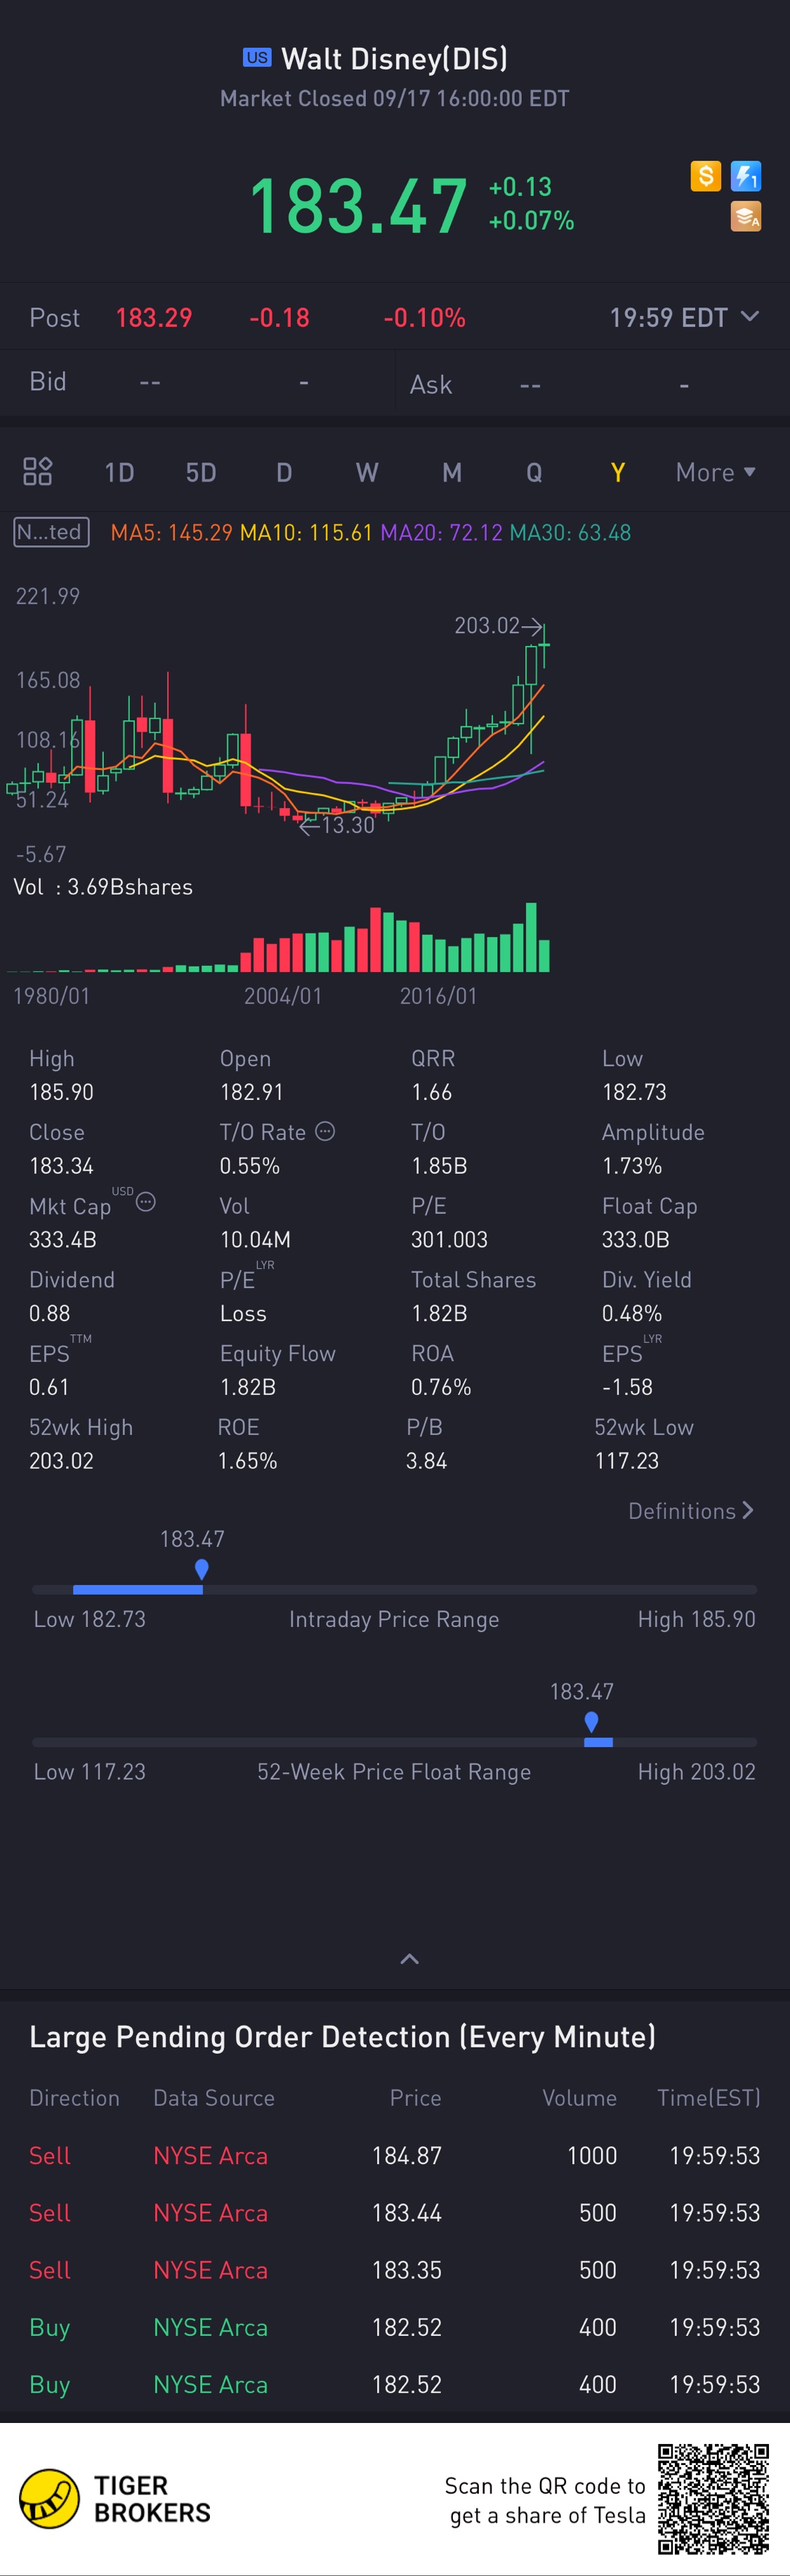Screen dimensions: 790x2576
Task: Select the Y yearly chart tab
Action: (618, 472)
